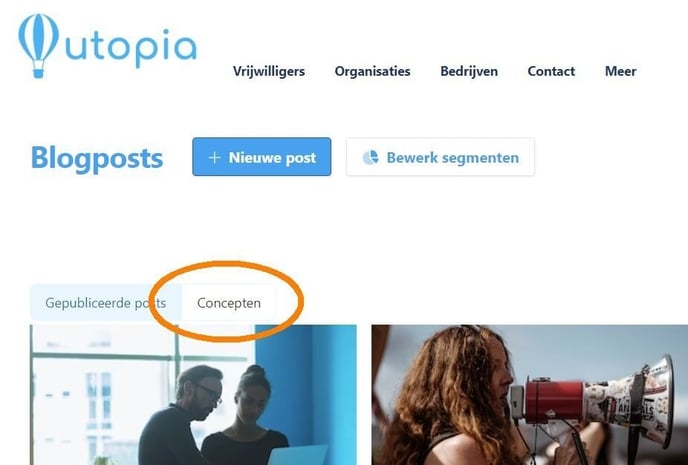Viewport: 688px width, 465px height.
Task: Open the Vrijwilligers menu item
Action: click(x=269, y=72)
